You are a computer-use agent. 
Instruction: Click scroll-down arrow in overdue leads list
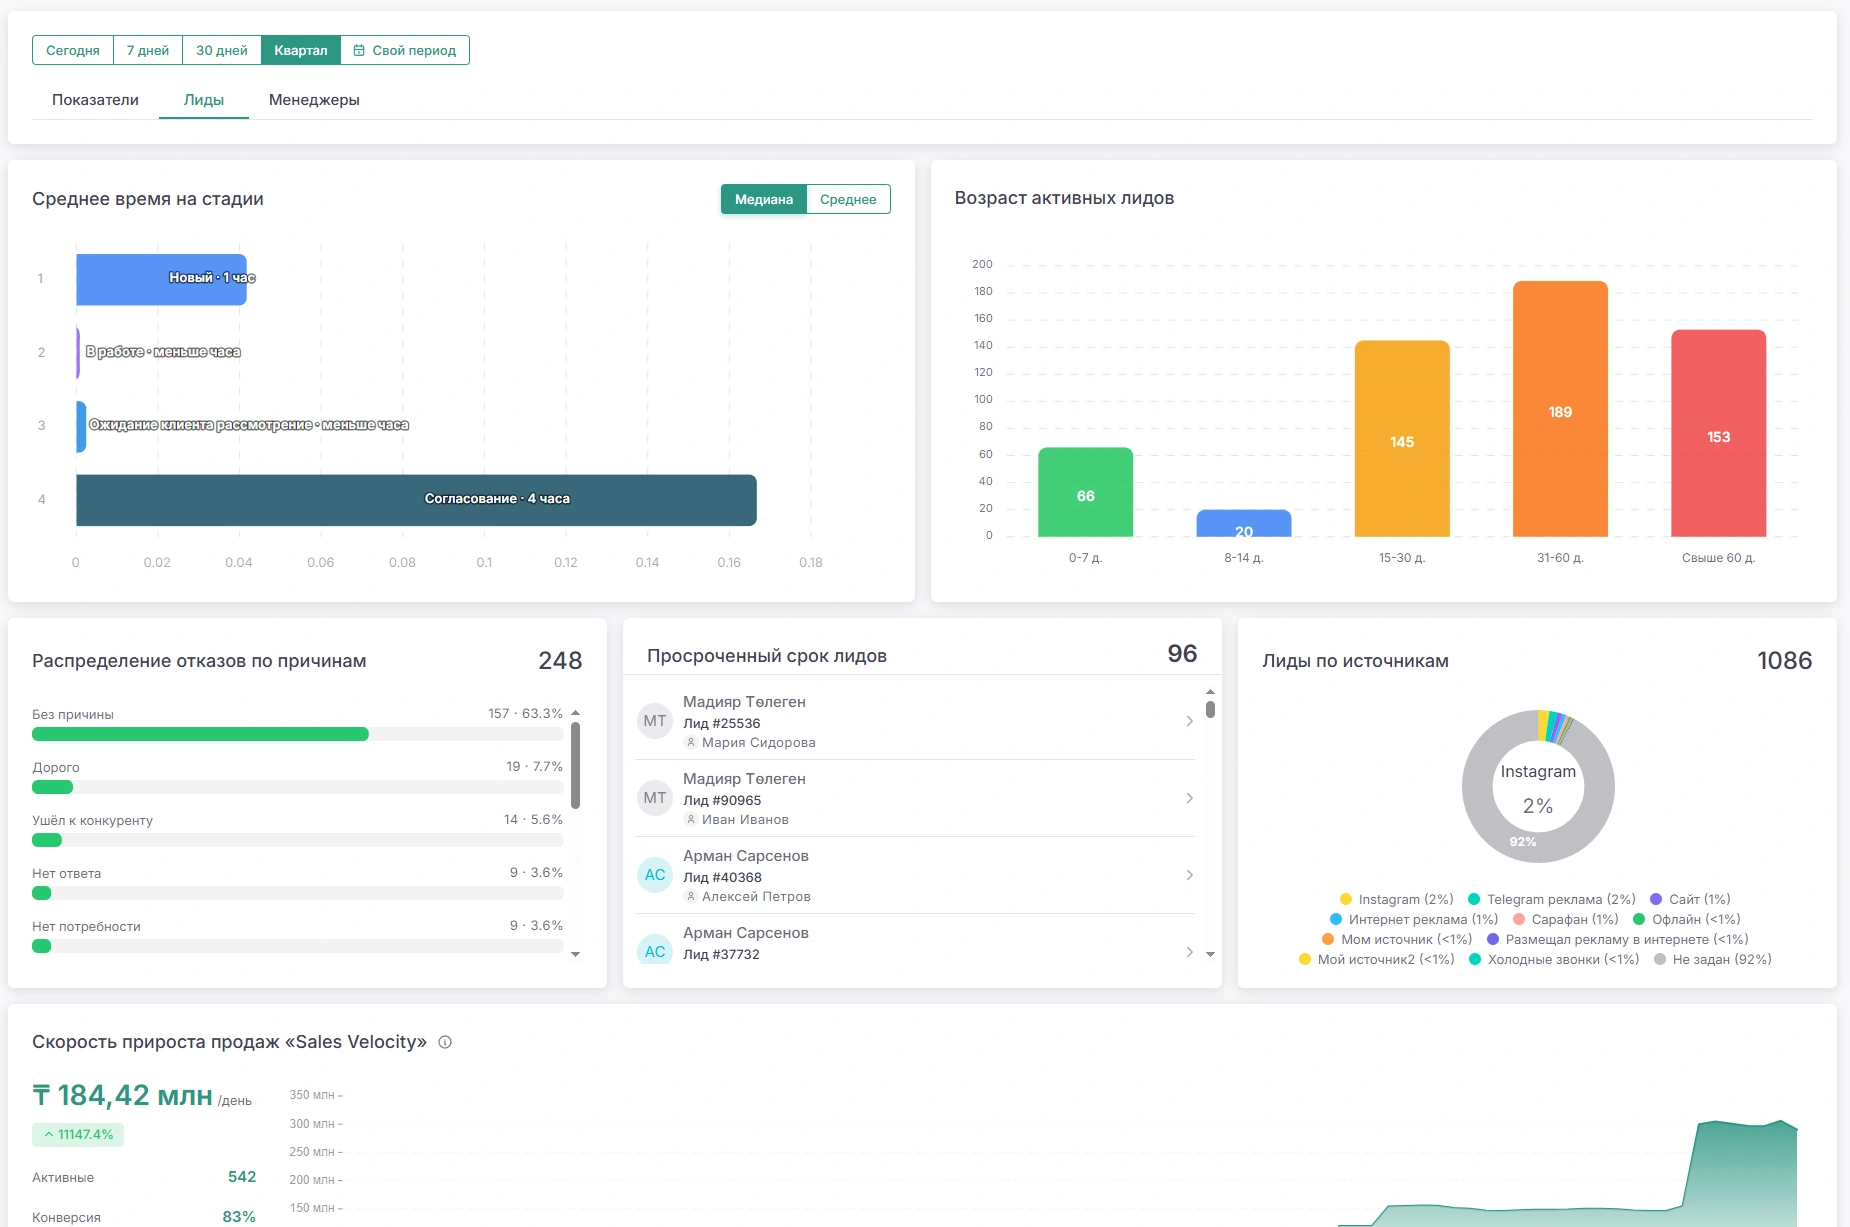1210,954
